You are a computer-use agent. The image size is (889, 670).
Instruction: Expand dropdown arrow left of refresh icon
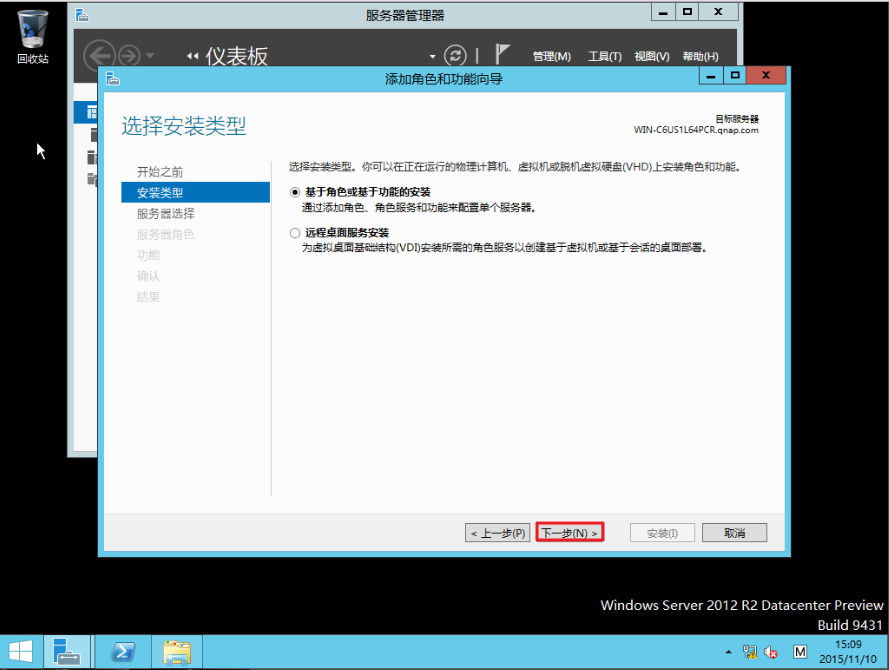(433, 56)
